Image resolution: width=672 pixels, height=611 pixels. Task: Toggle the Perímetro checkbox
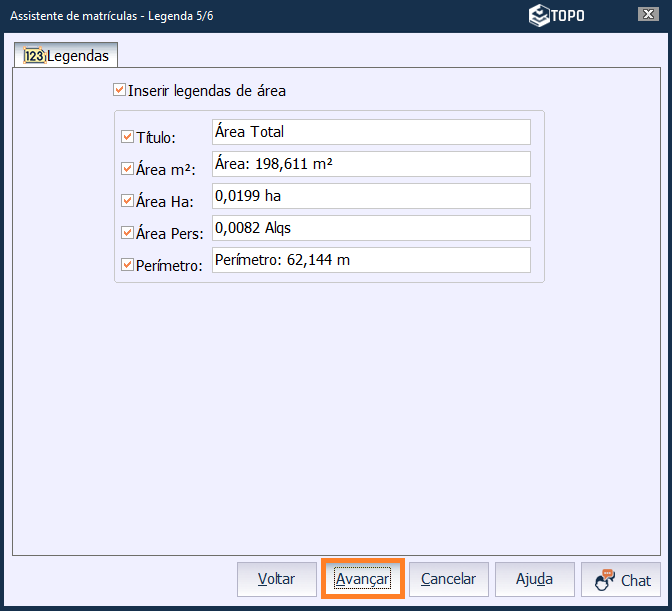point(127,265)
